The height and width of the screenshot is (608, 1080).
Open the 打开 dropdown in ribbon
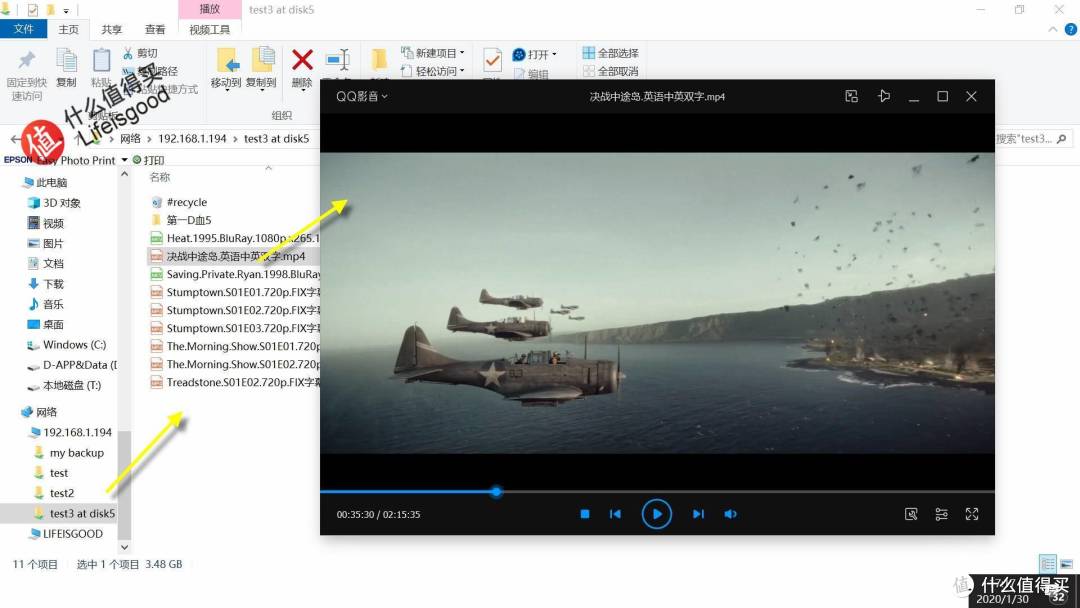pyautogui.click(x=534, y=54)
